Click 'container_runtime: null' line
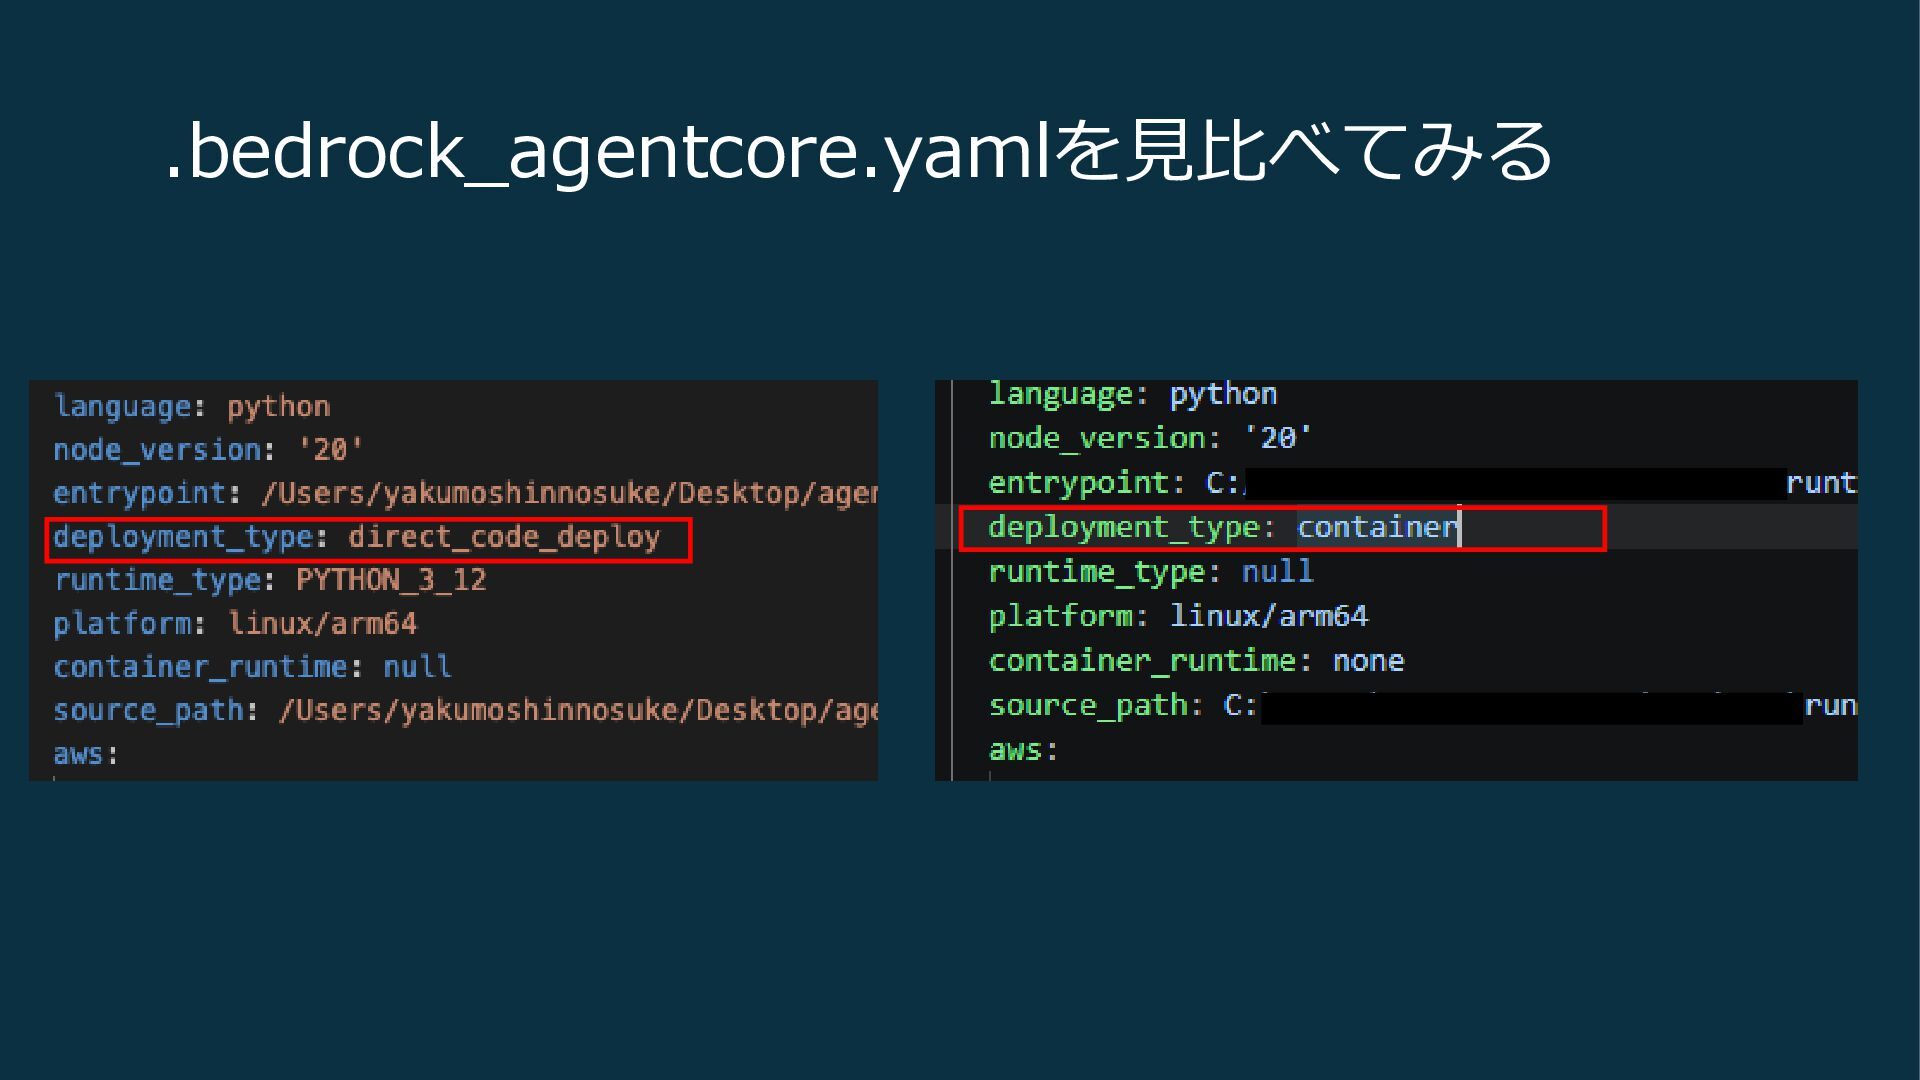The height and width of the screenshot is (1080, 1920). coord(252,667)
